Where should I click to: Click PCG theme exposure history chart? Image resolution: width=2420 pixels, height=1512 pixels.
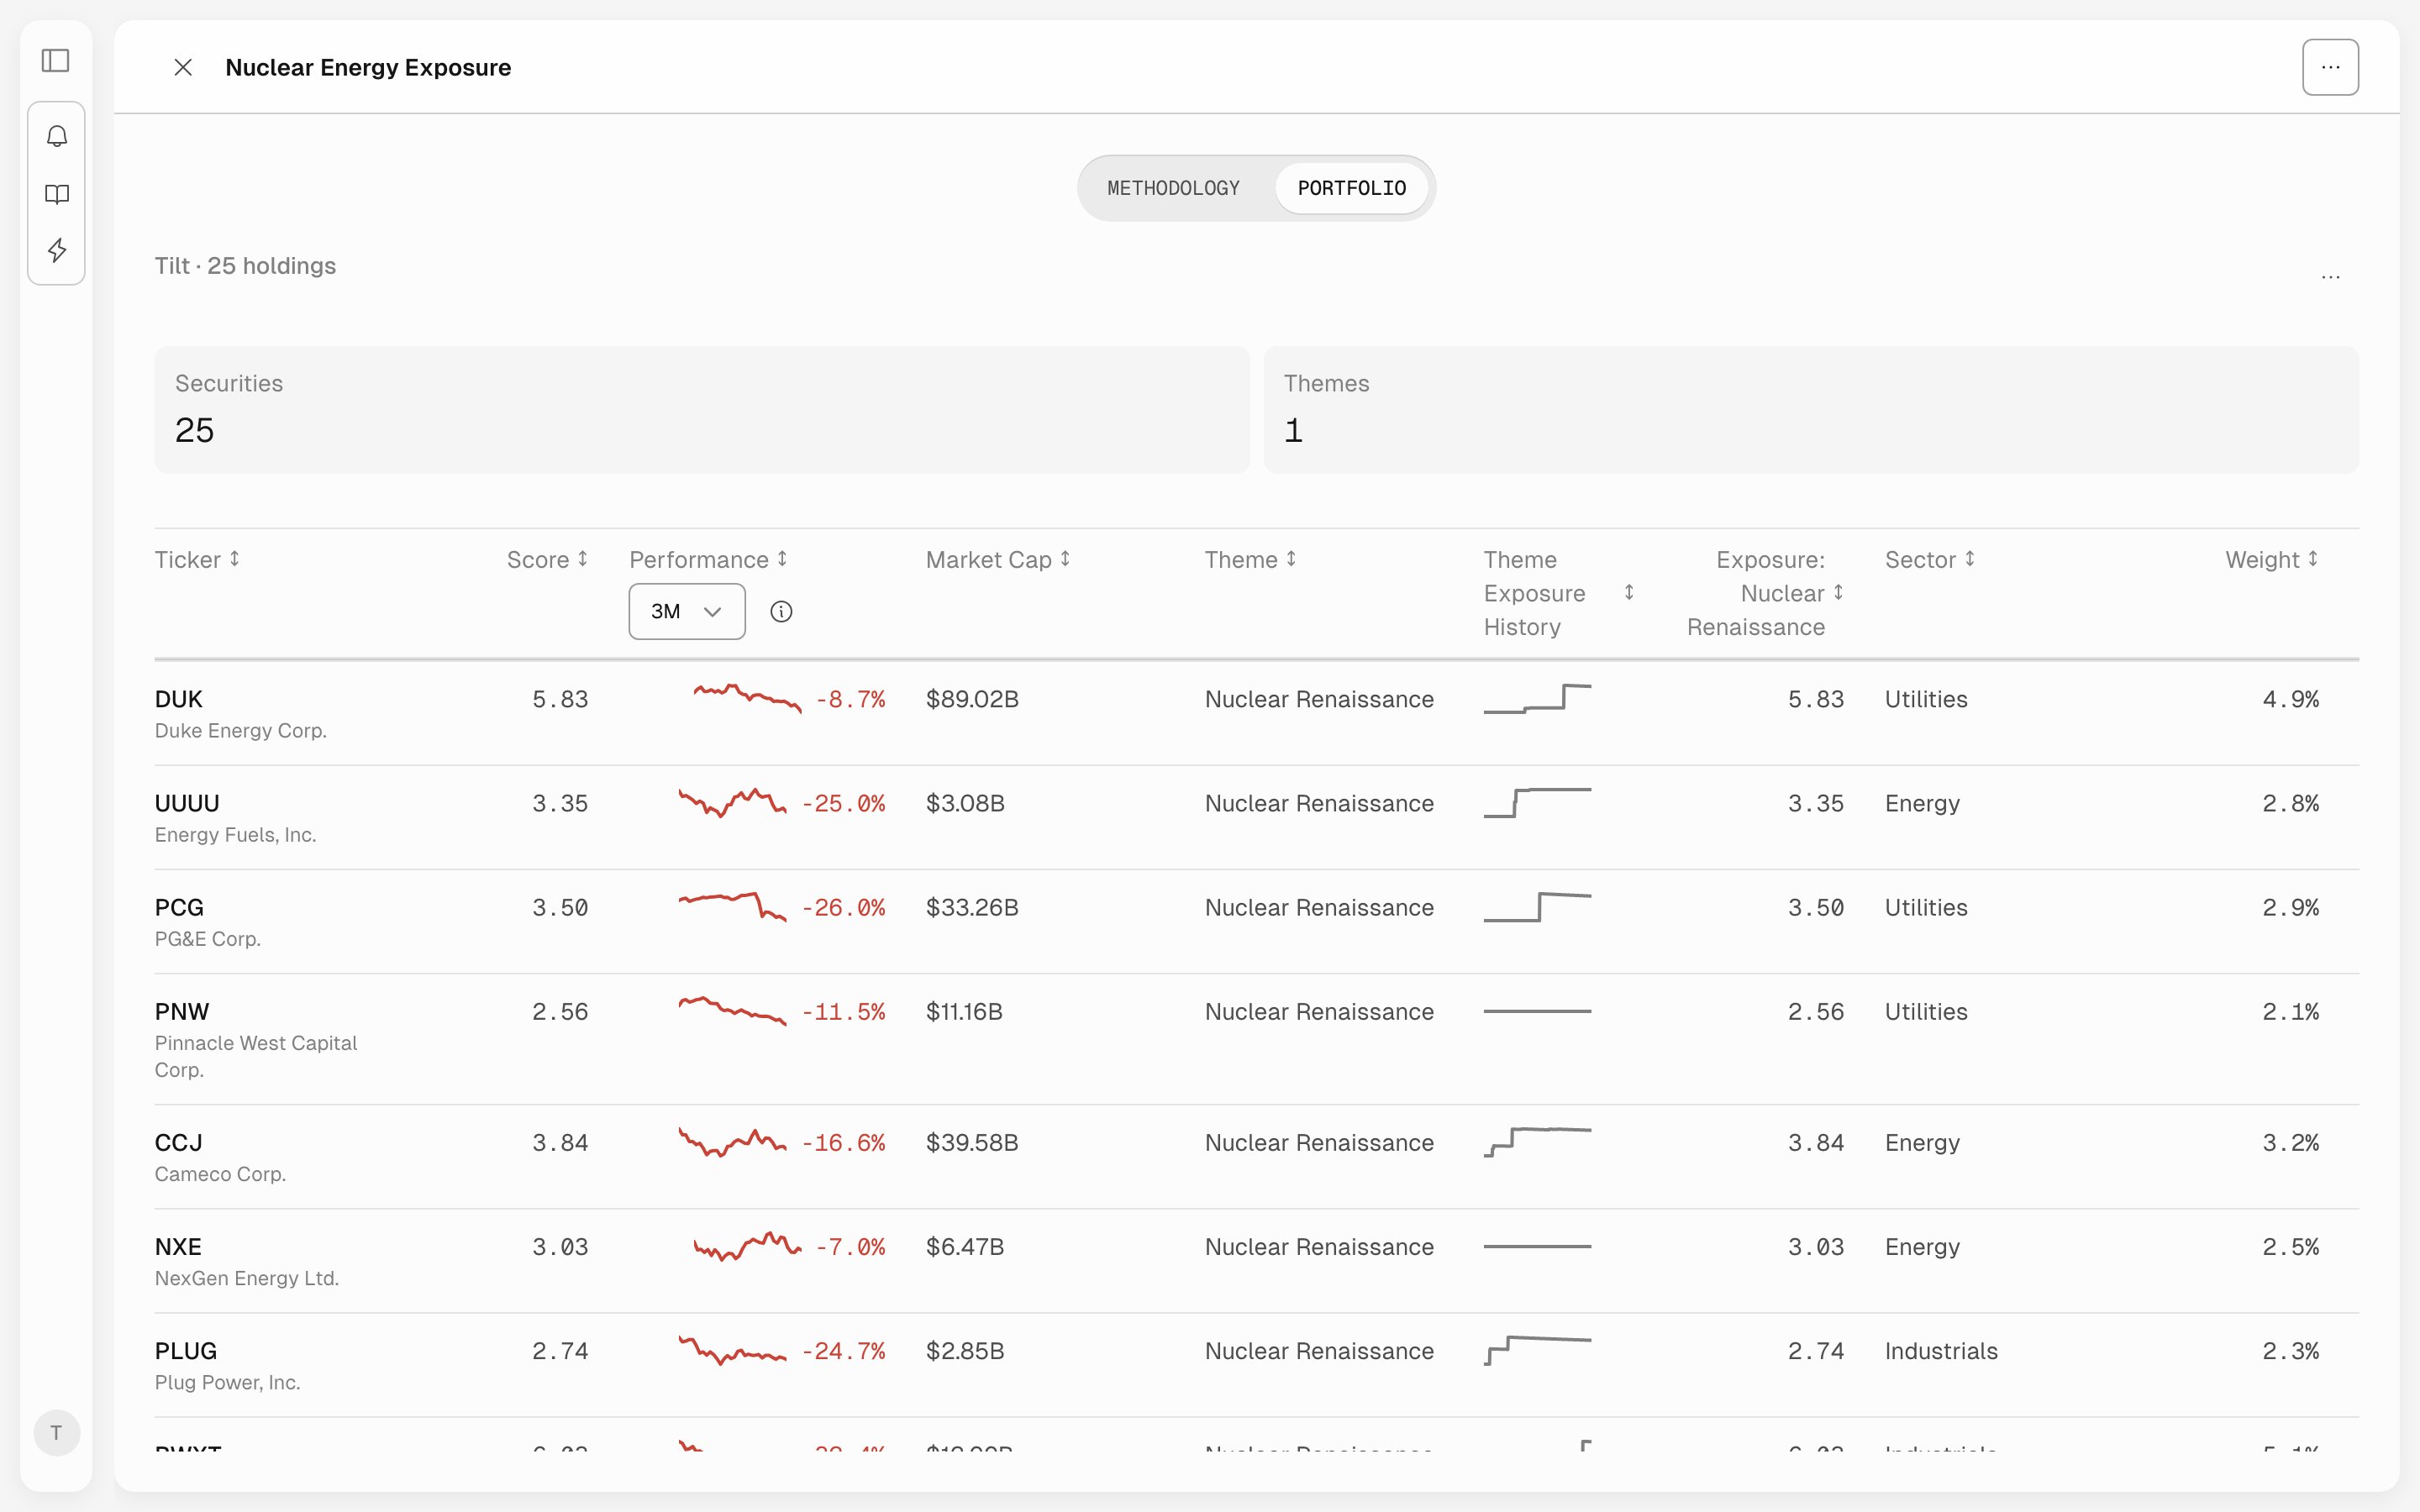[x=1537, y=907]
